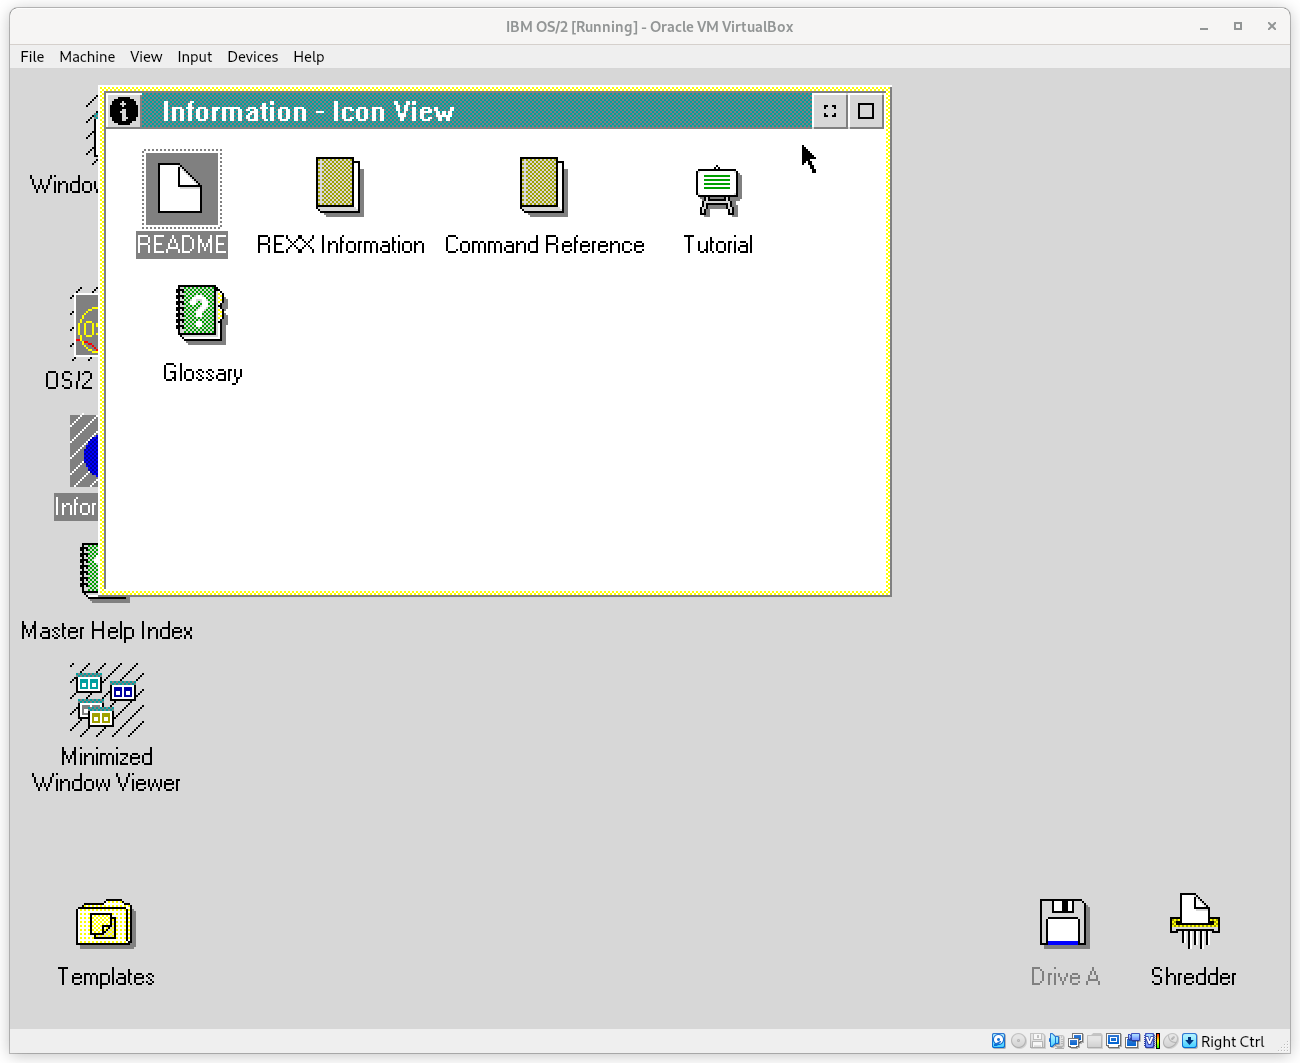
Task: Click the audio status bar icon
Action: coord(1056,1041)
